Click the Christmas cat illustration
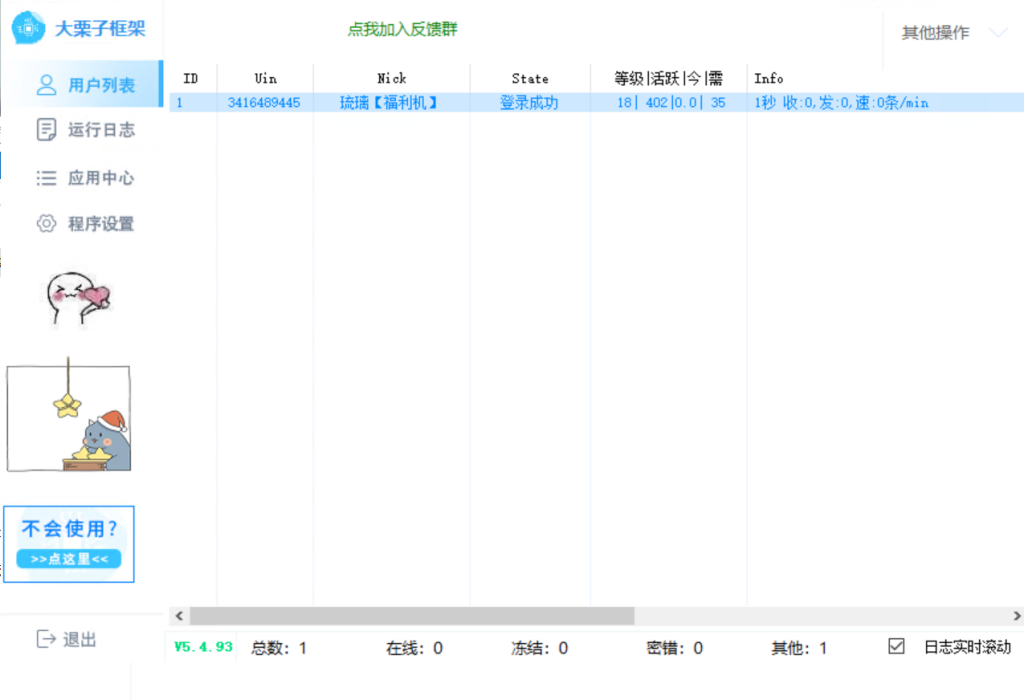 [69, 419]
